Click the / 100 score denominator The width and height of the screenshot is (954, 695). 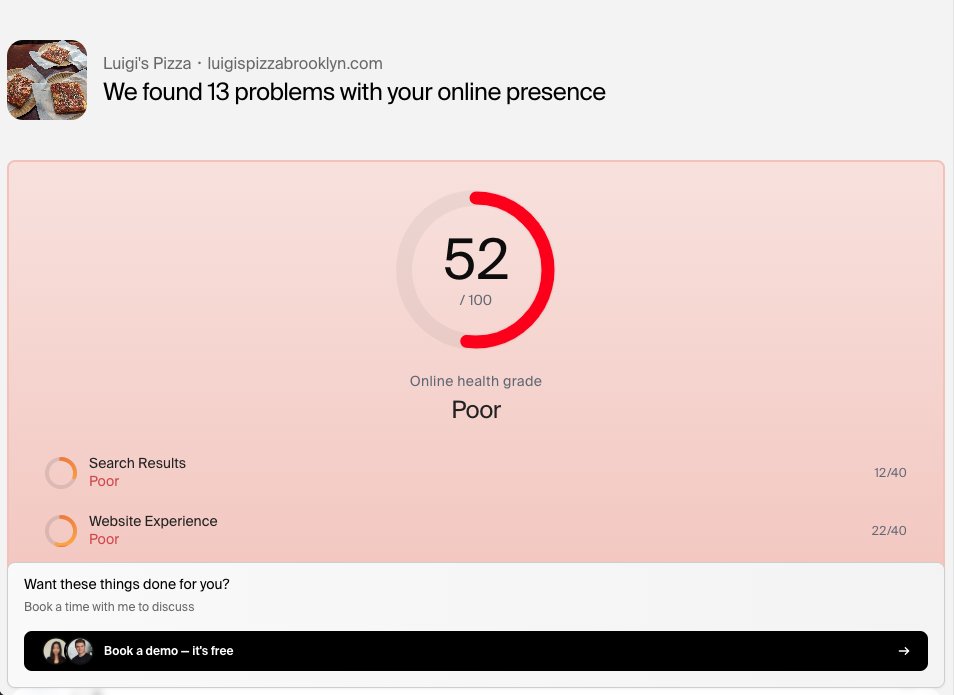475,300
